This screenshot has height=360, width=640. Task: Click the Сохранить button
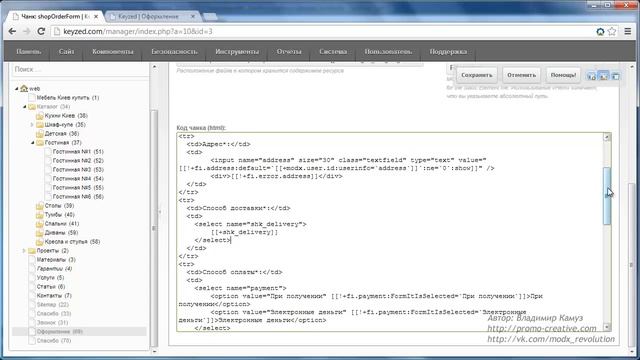477,75
